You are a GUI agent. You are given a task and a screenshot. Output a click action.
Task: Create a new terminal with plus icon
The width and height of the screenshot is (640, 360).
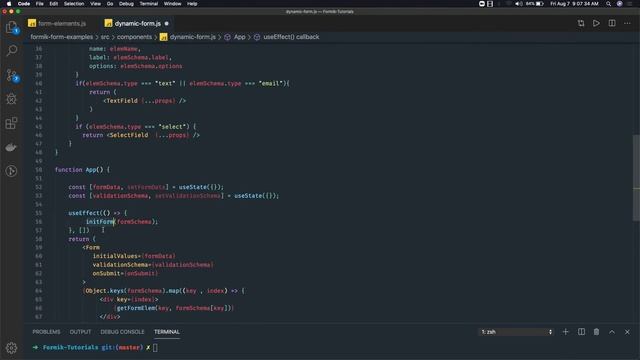click(565, 332)
